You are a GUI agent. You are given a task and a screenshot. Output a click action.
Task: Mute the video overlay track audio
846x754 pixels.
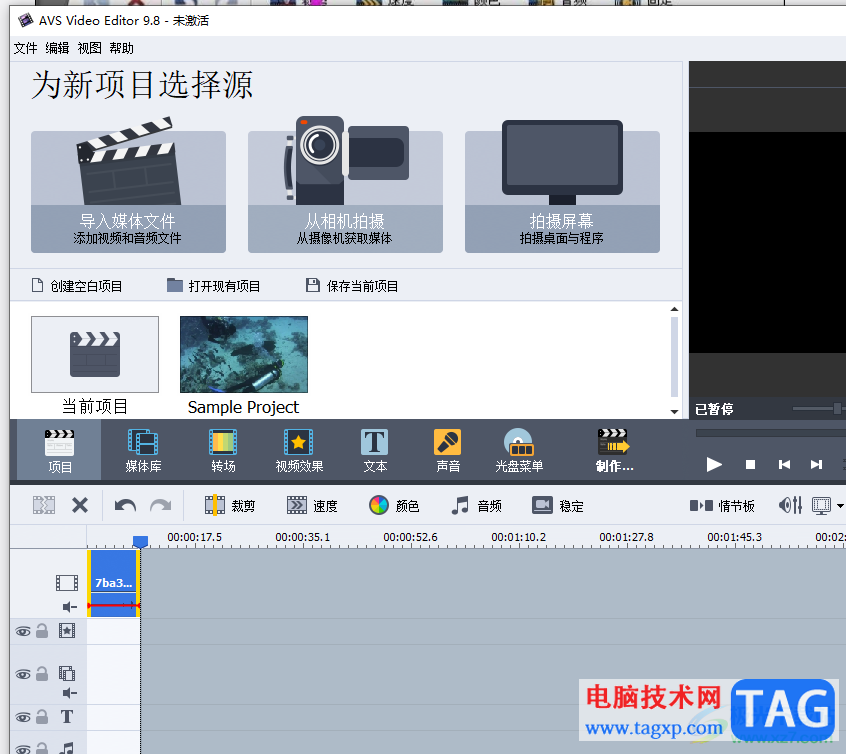point(70,693)
